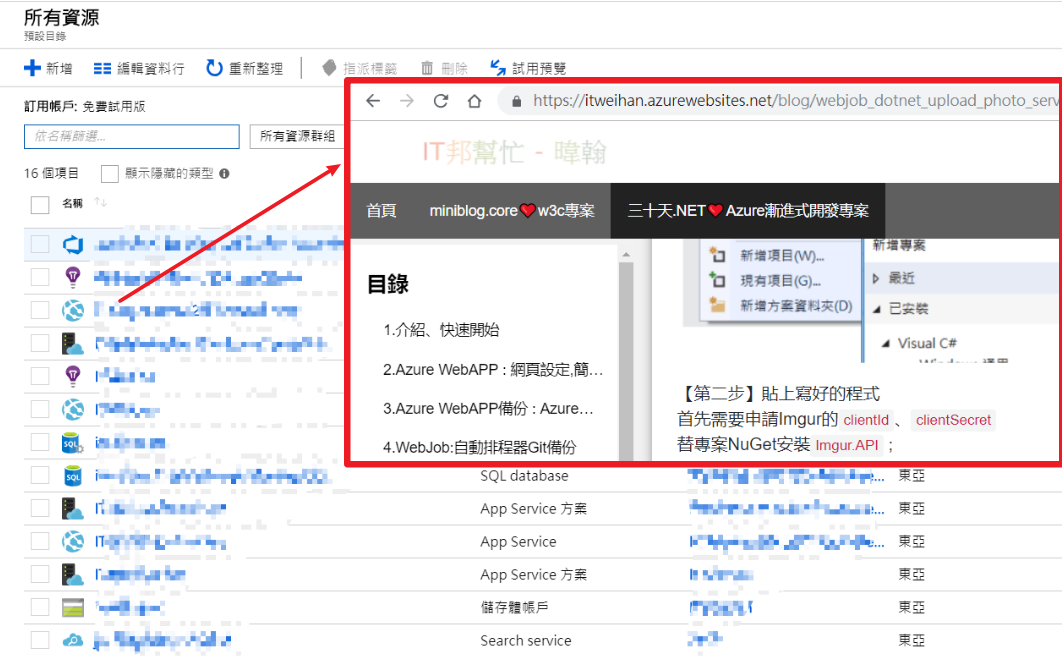Screen dimensions: 1062x668
Task: Check the 儲存體帳戶 row checkbox
Action: pyautogui.click(x=40, y=607)
